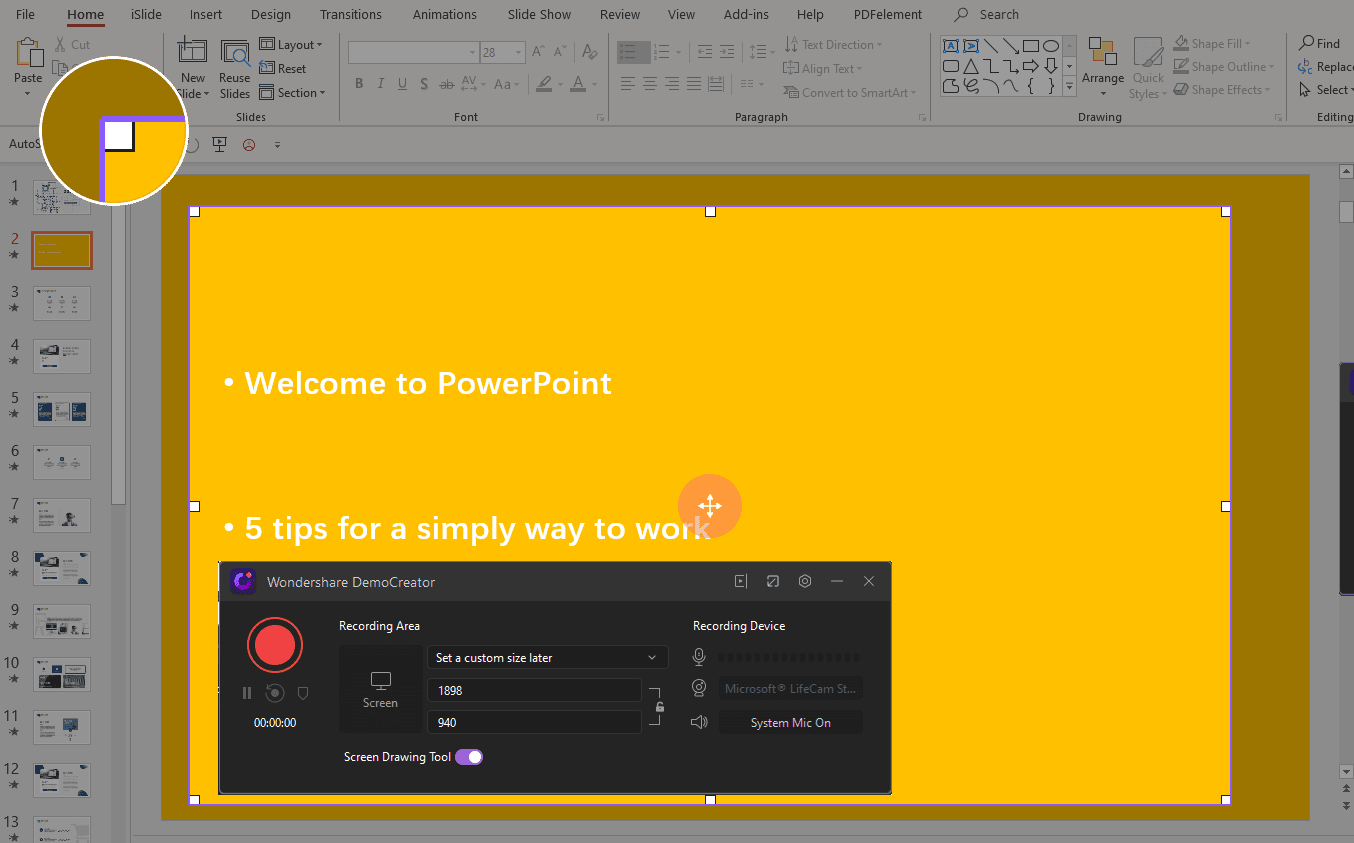Toggle the aspect ratio lock icon
The width and height of the screenshot is (1354, 843).
659,707
